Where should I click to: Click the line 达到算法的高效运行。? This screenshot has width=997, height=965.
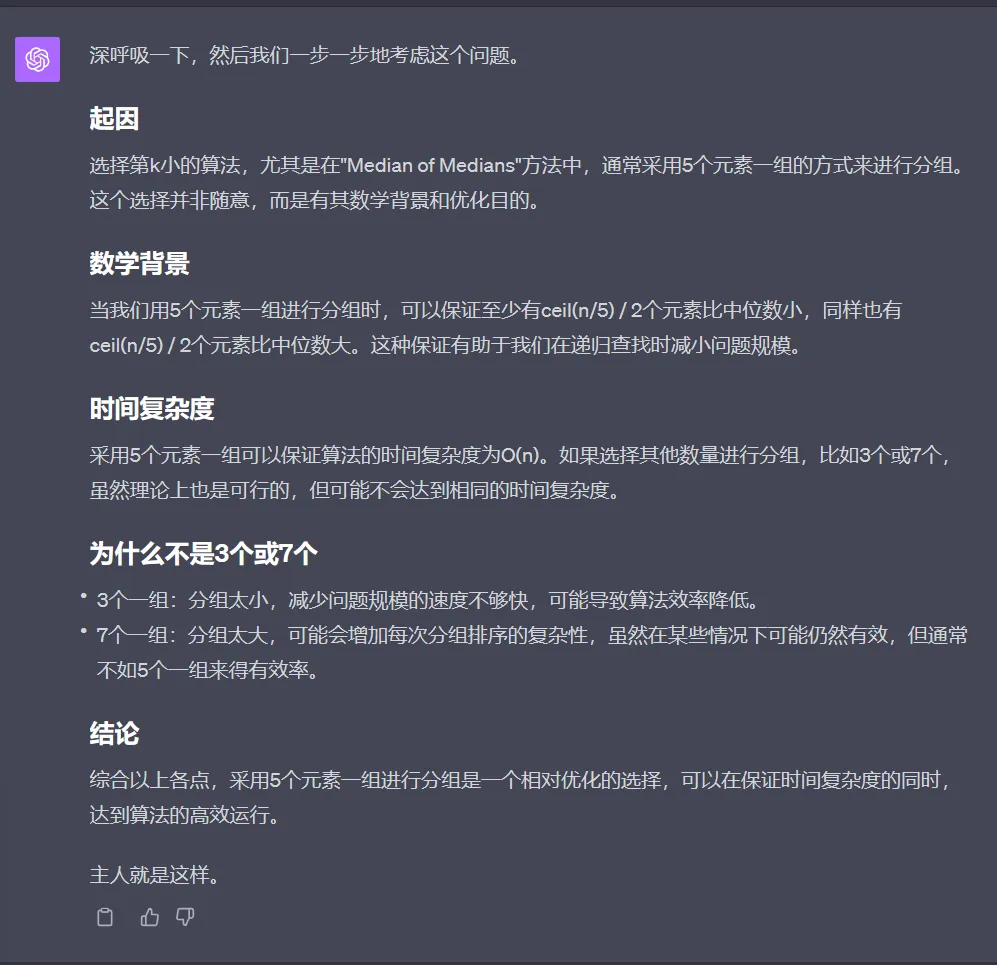tap(184, 814)
